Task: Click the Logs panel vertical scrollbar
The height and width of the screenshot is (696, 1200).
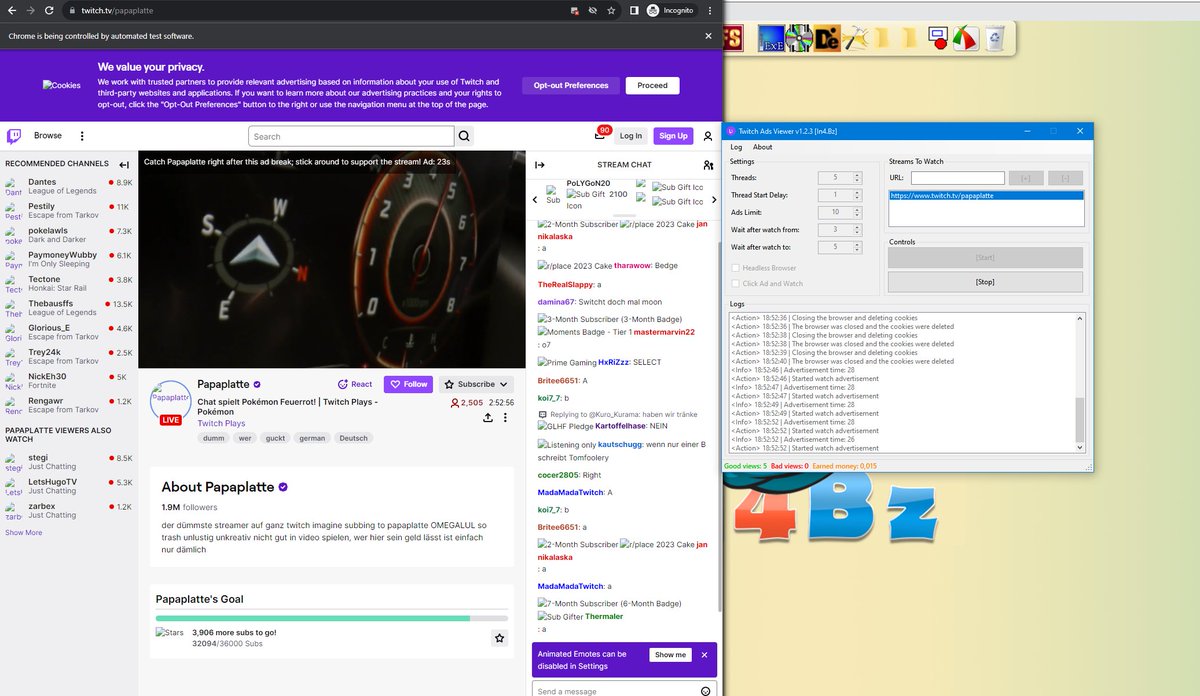Action: point(1079,383)
